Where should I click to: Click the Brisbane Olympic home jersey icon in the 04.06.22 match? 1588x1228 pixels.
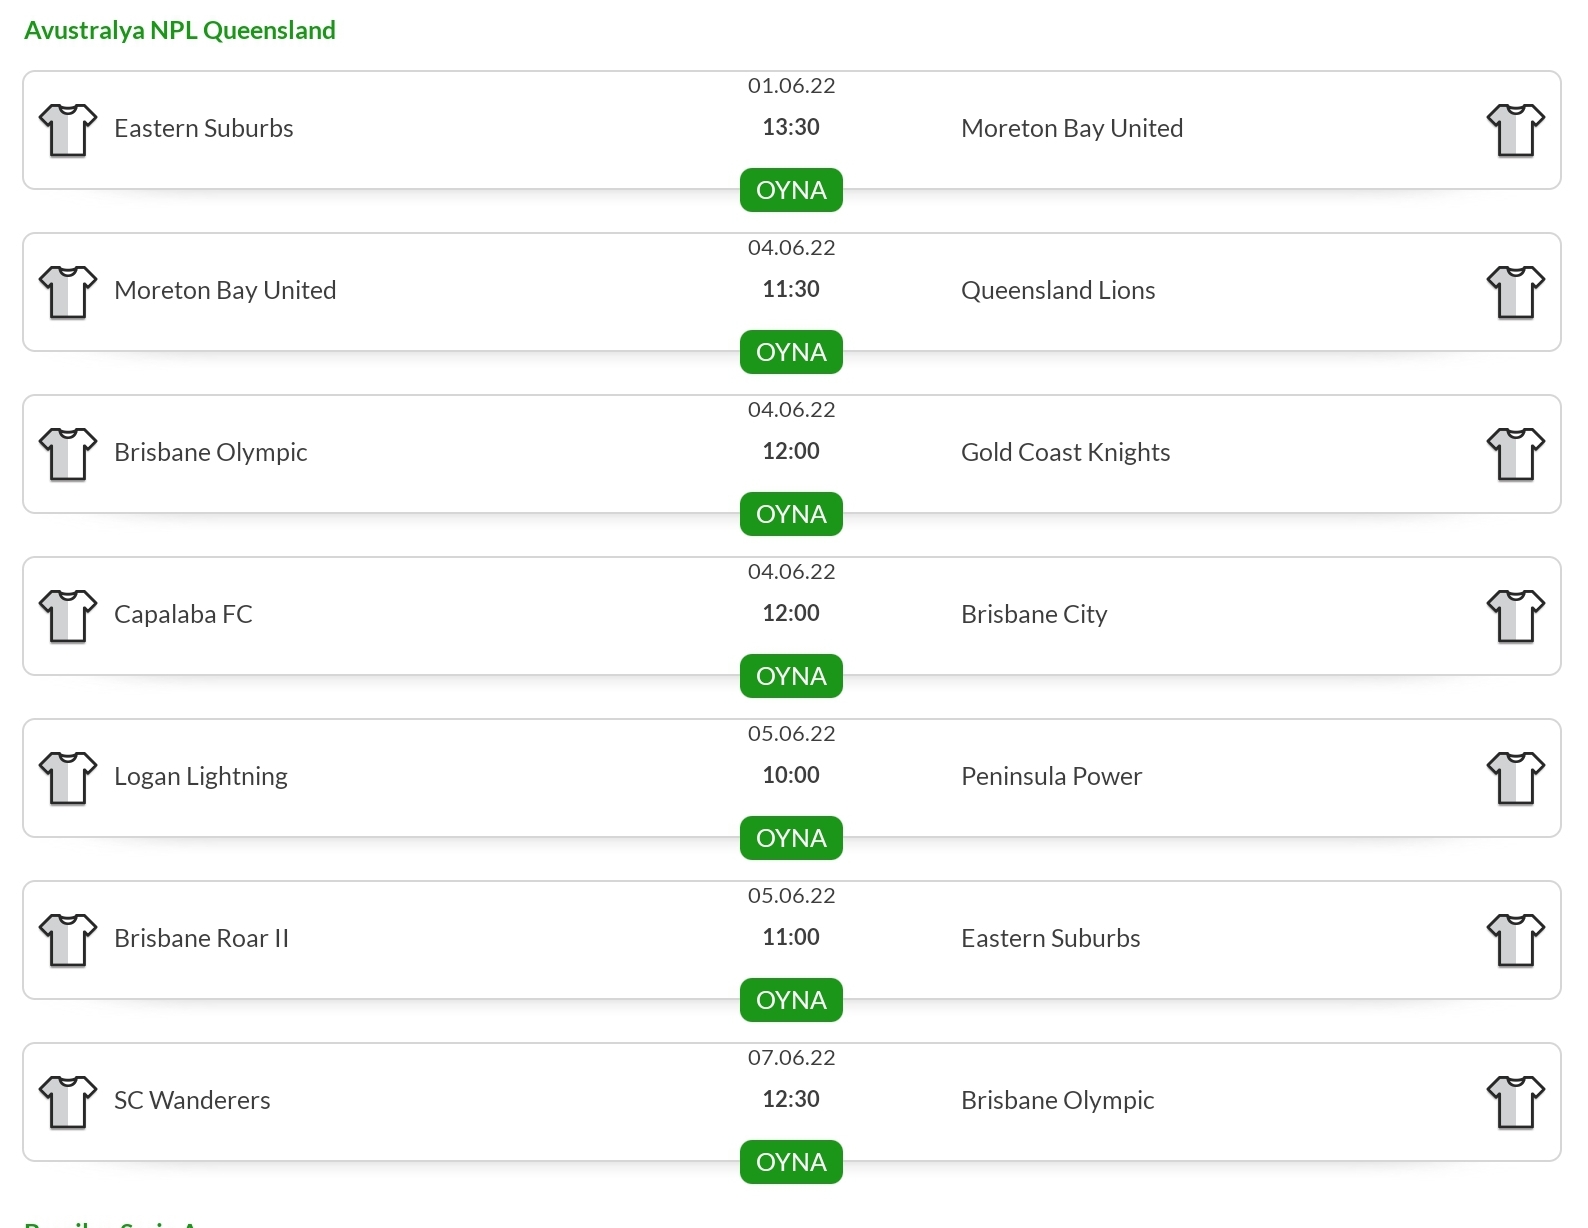click(x=68, y=454)
